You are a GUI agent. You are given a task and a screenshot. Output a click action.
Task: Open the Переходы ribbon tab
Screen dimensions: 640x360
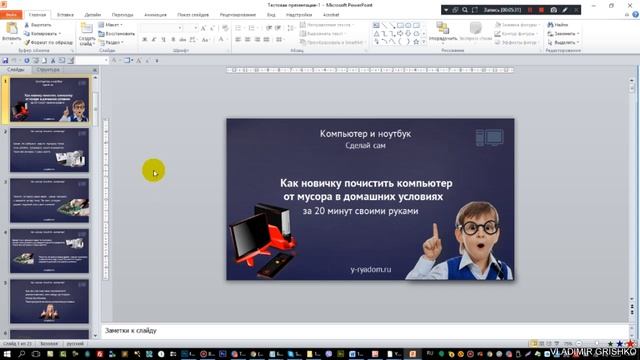(x=122, y=15)
